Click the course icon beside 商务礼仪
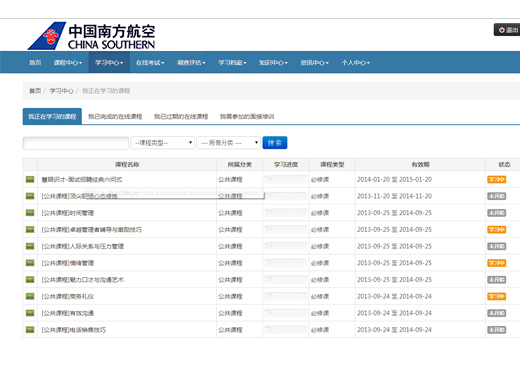The height and width of the screenshot is (374, 520). 30,296
